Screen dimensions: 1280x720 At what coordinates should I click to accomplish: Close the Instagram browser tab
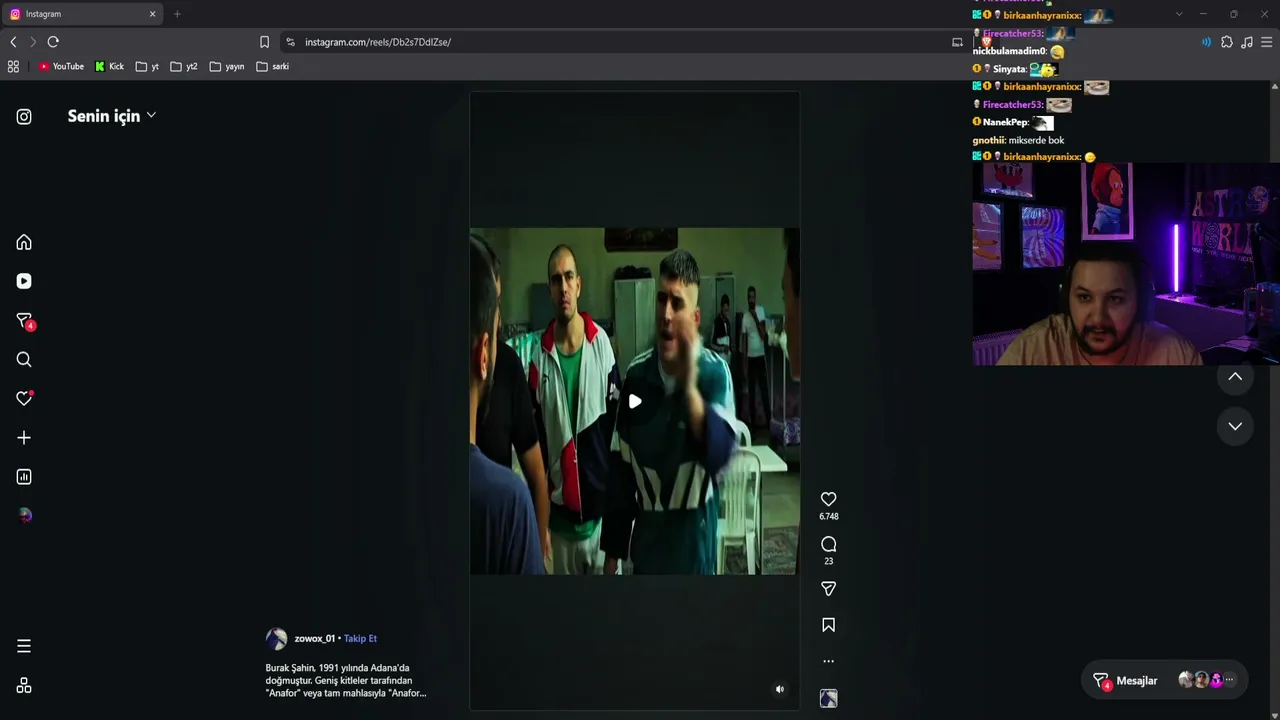[152, 14]
